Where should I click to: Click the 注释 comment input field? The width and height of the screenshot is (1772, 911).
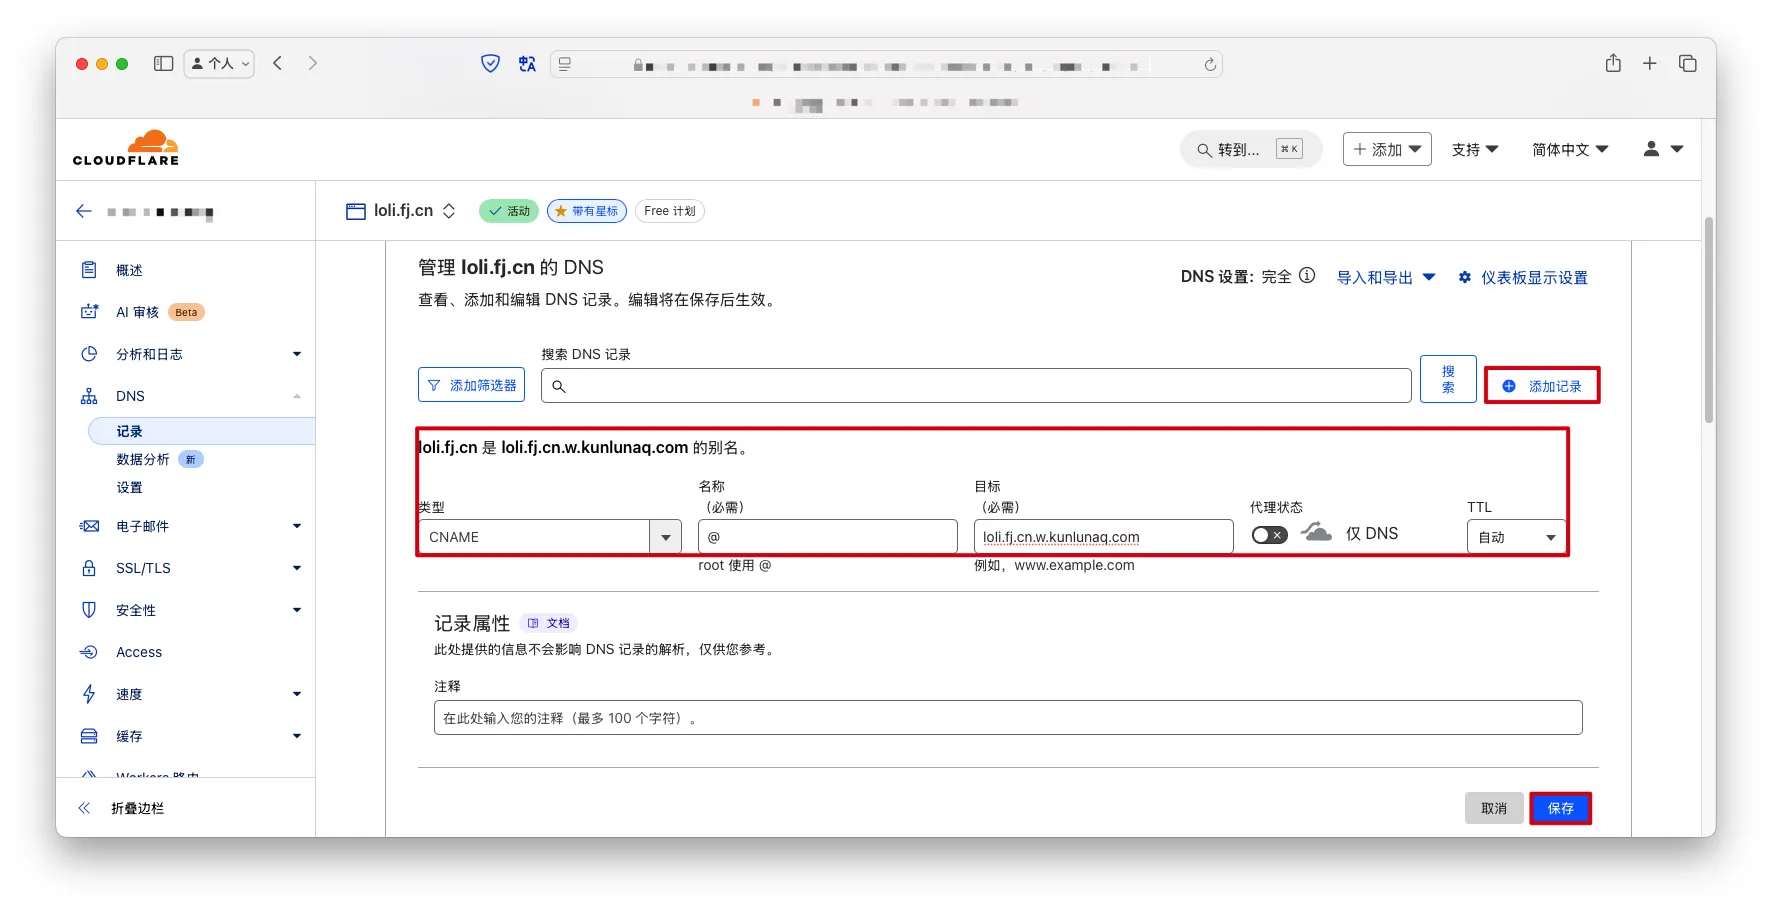[1007, 718]
